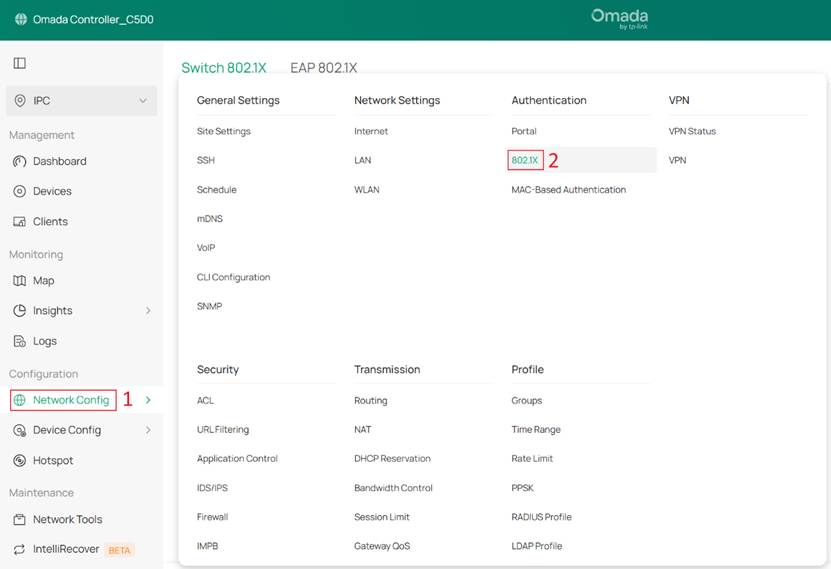831x569 pixels.
Task: Click the Hotspot icon in sidebar
Action: [19, 460]
